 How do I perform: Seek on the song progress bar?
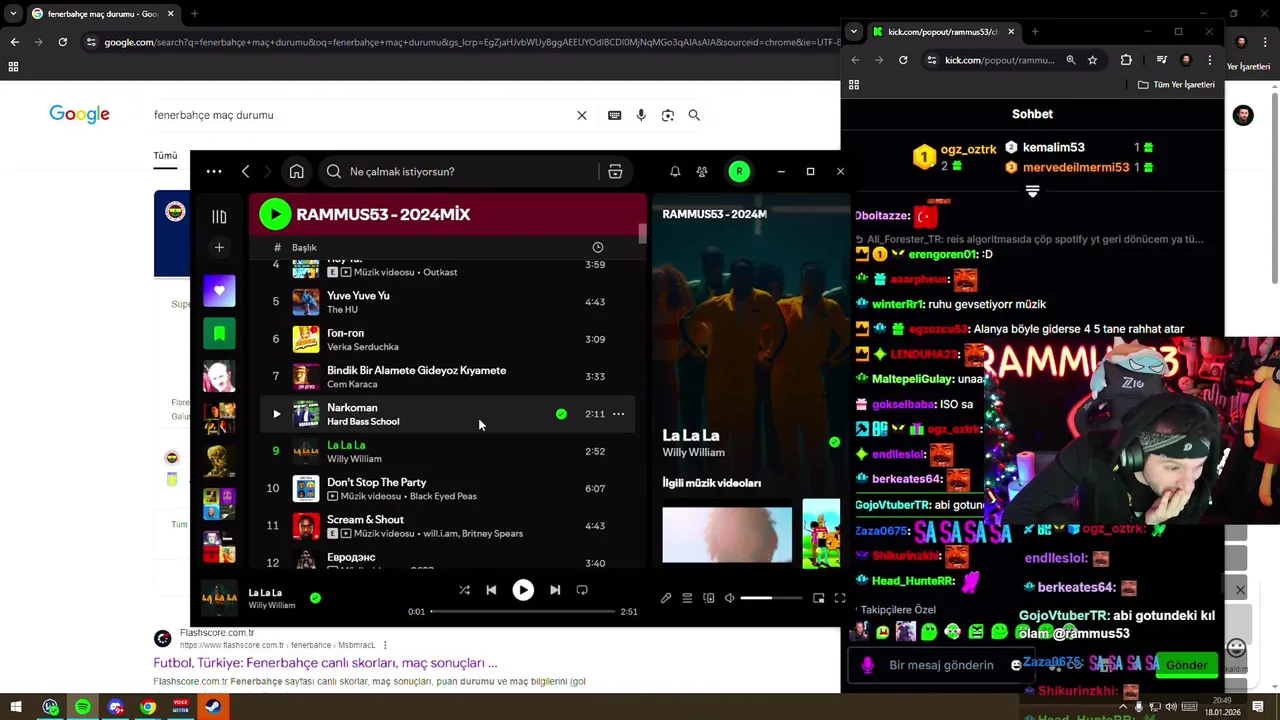pos(522,611)
